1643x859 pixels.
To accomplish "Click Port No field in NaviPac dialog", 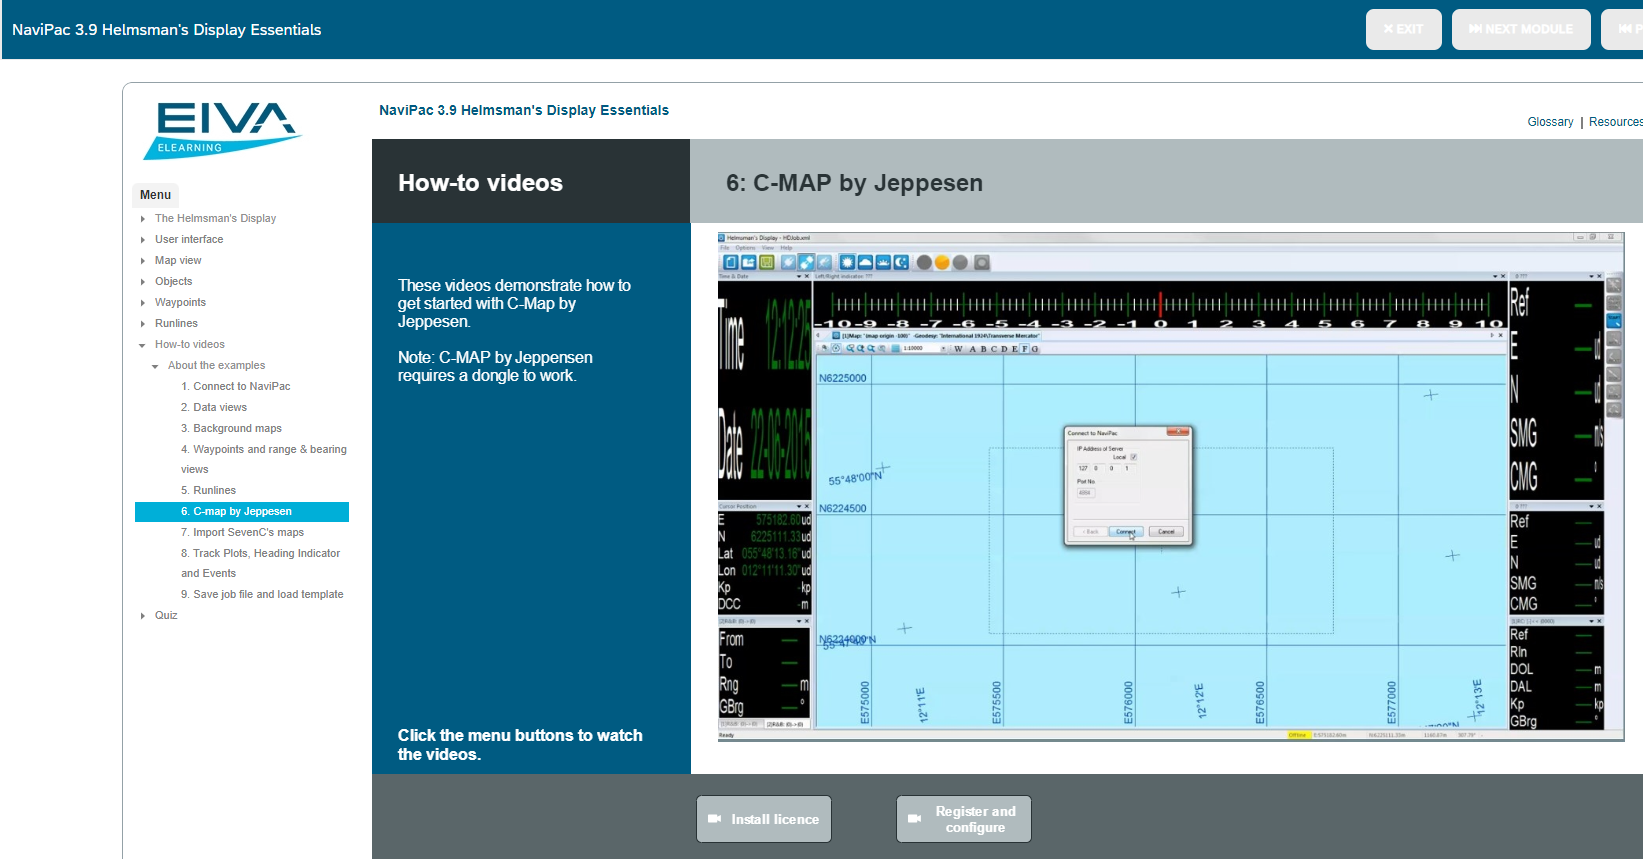I will (1086, 493).
